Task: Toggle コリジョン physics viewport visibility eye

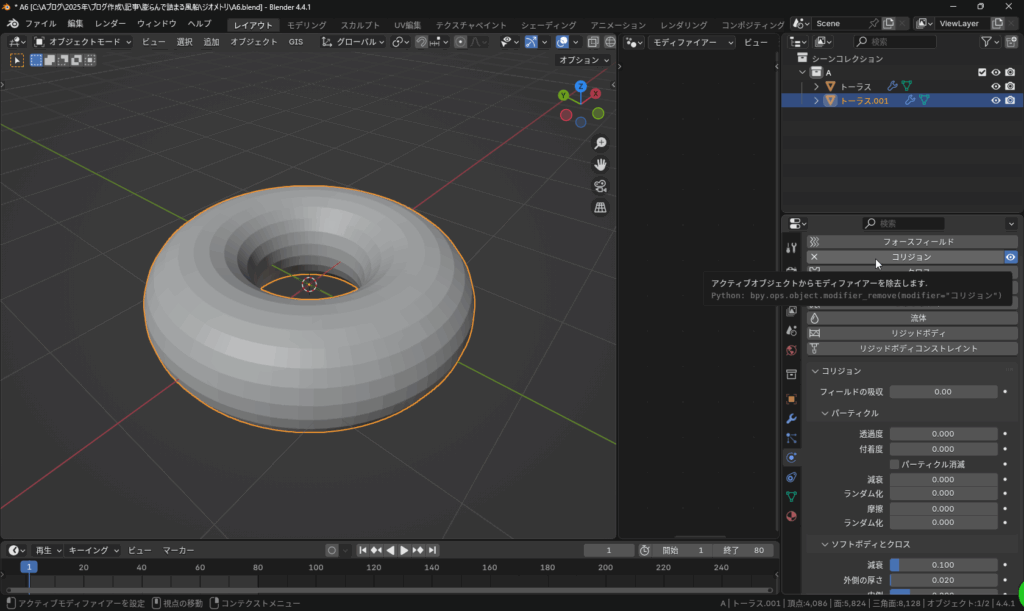Action: [x=1010, y=257]
